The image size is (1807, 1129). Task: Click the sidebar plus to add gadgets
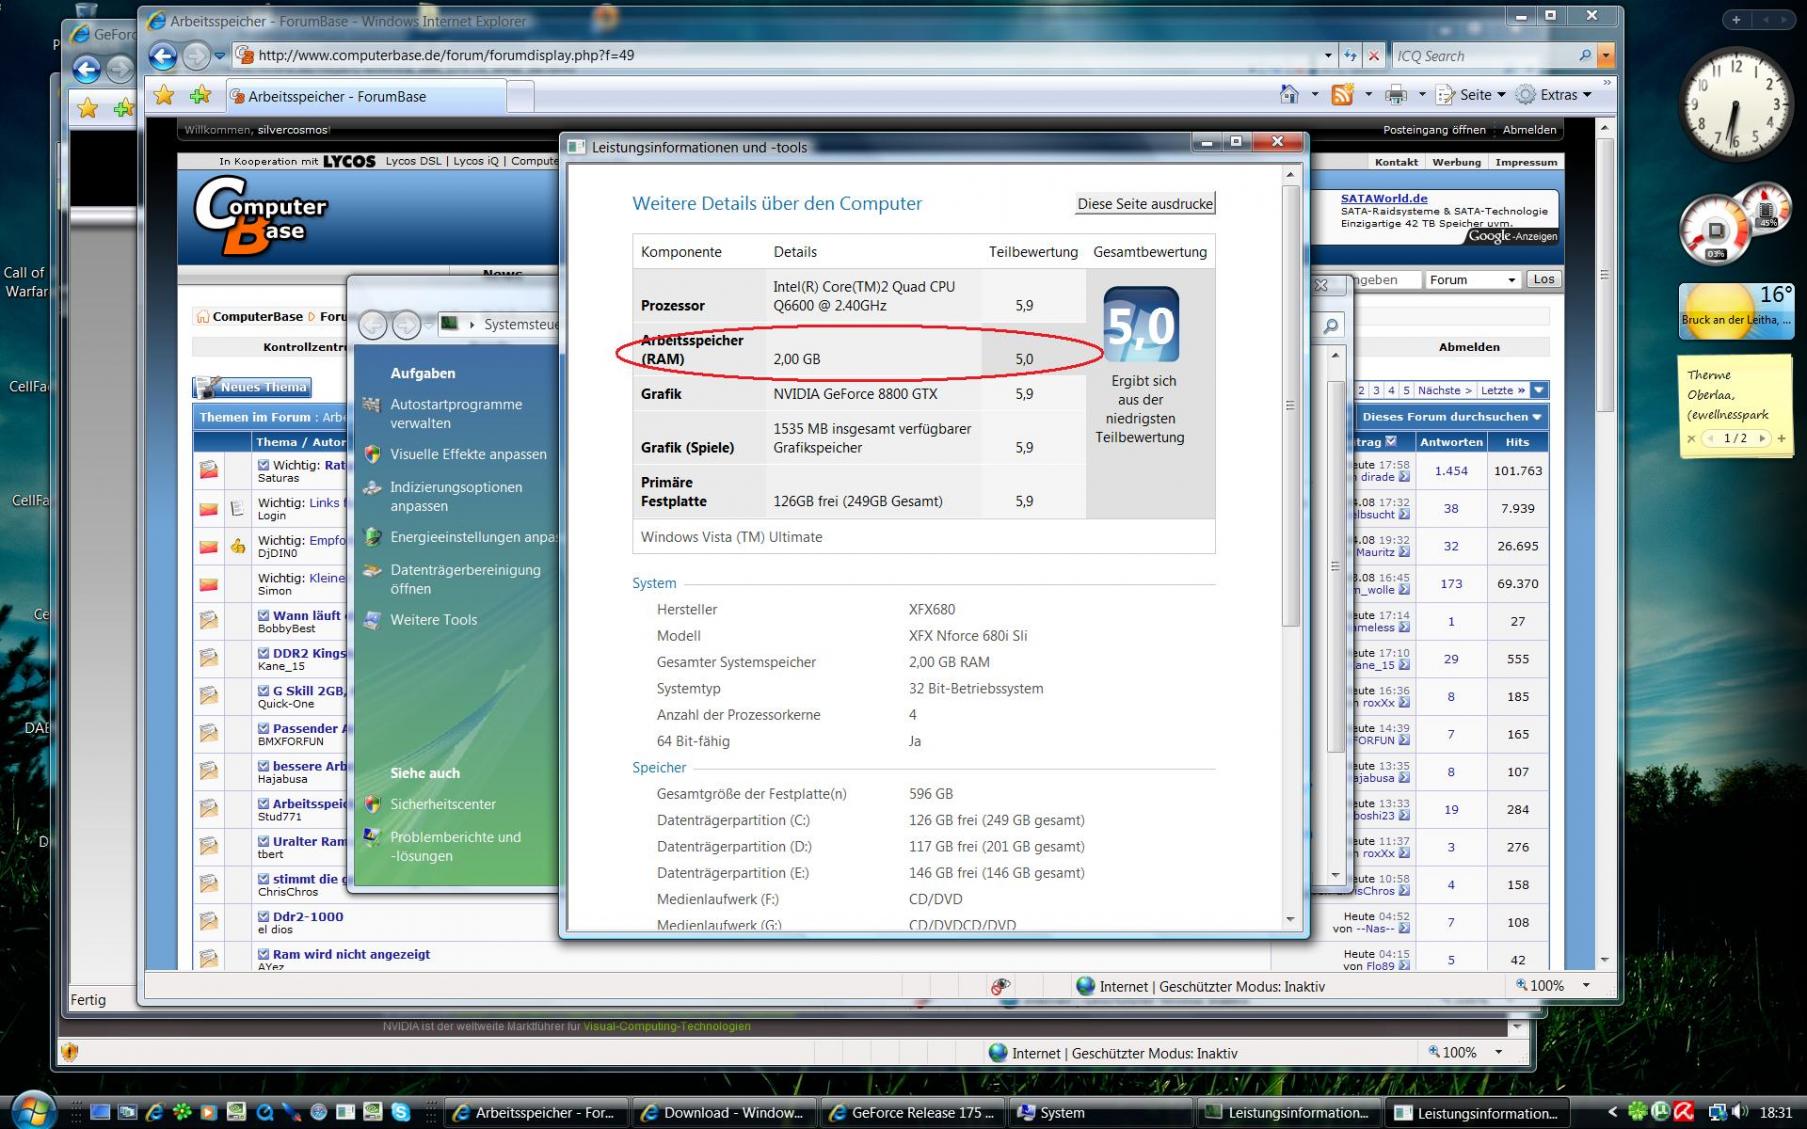point(1737,19)
